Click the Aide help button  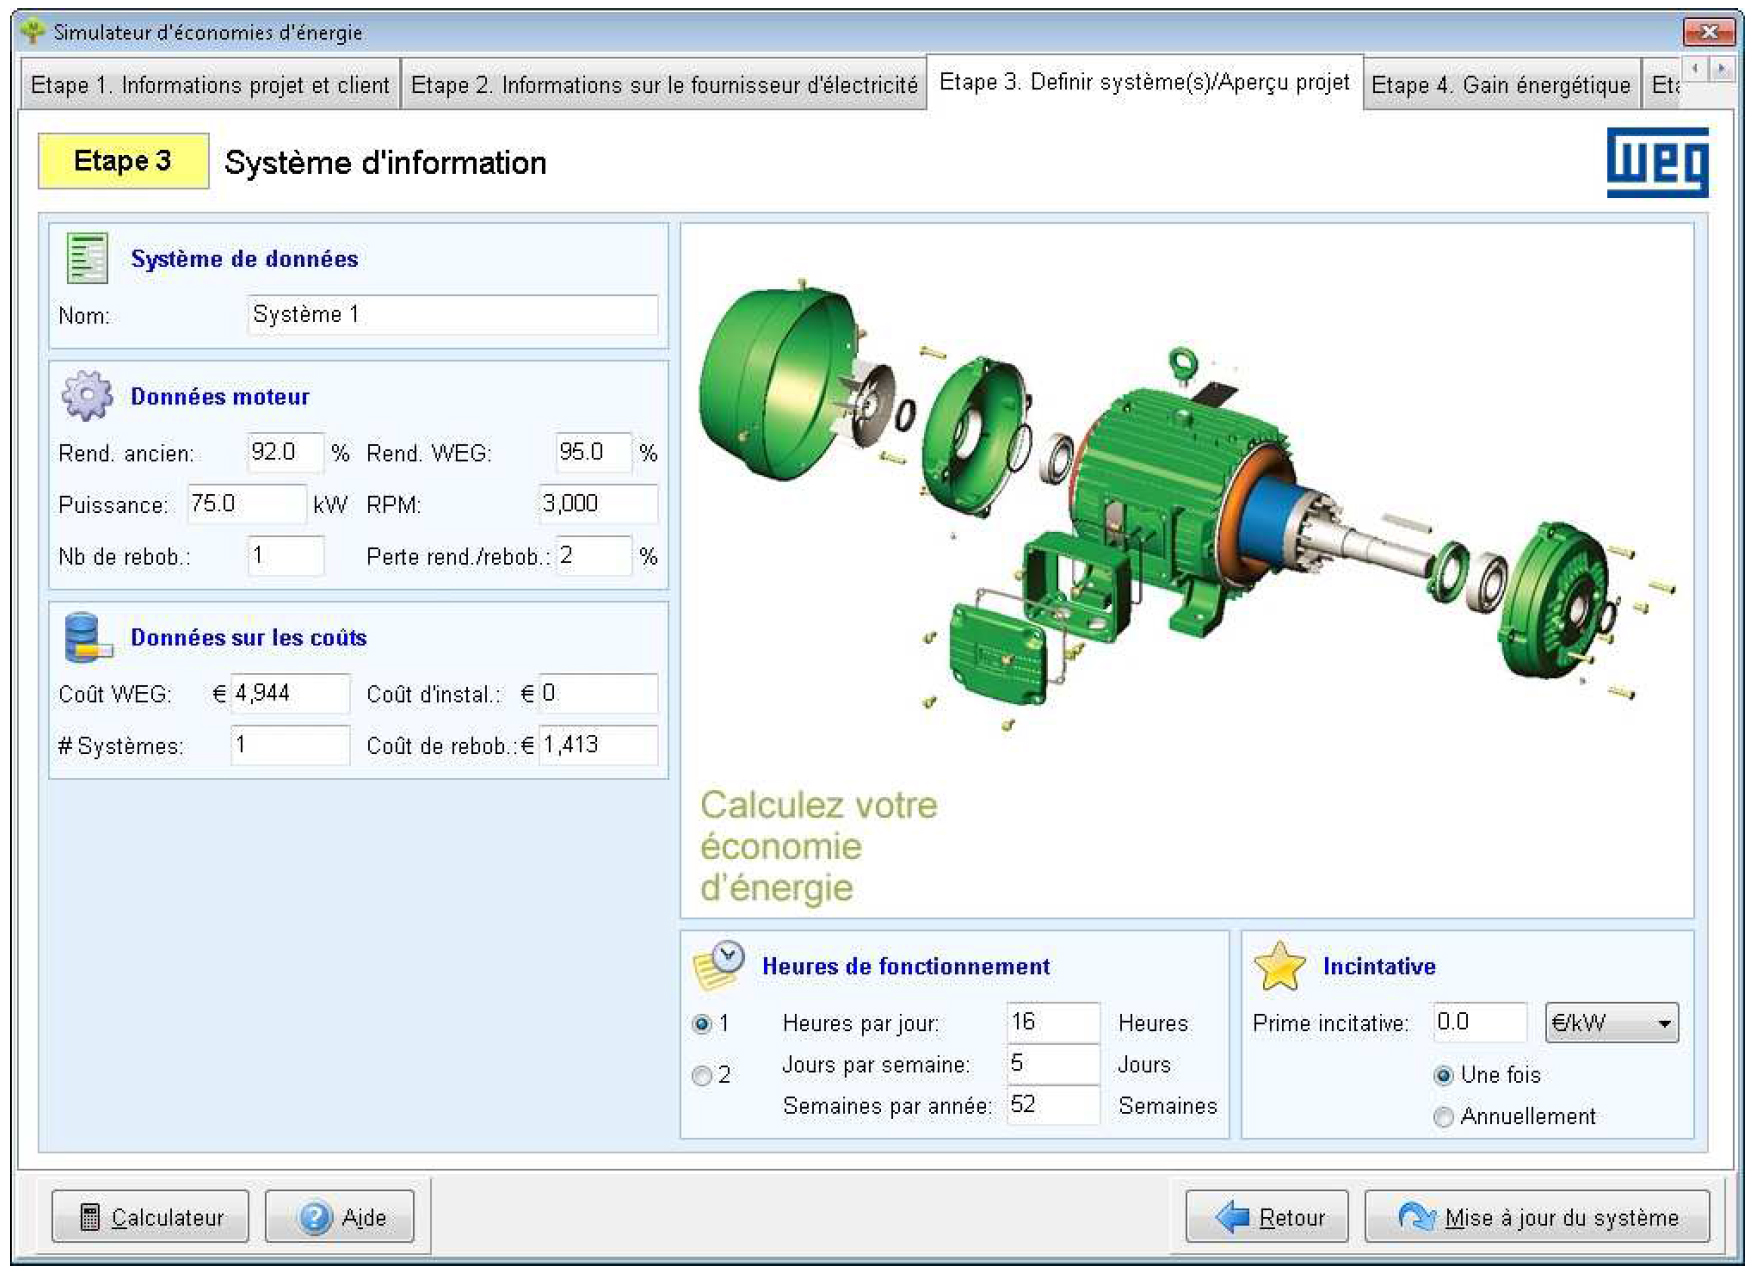tap(340, 1217)
